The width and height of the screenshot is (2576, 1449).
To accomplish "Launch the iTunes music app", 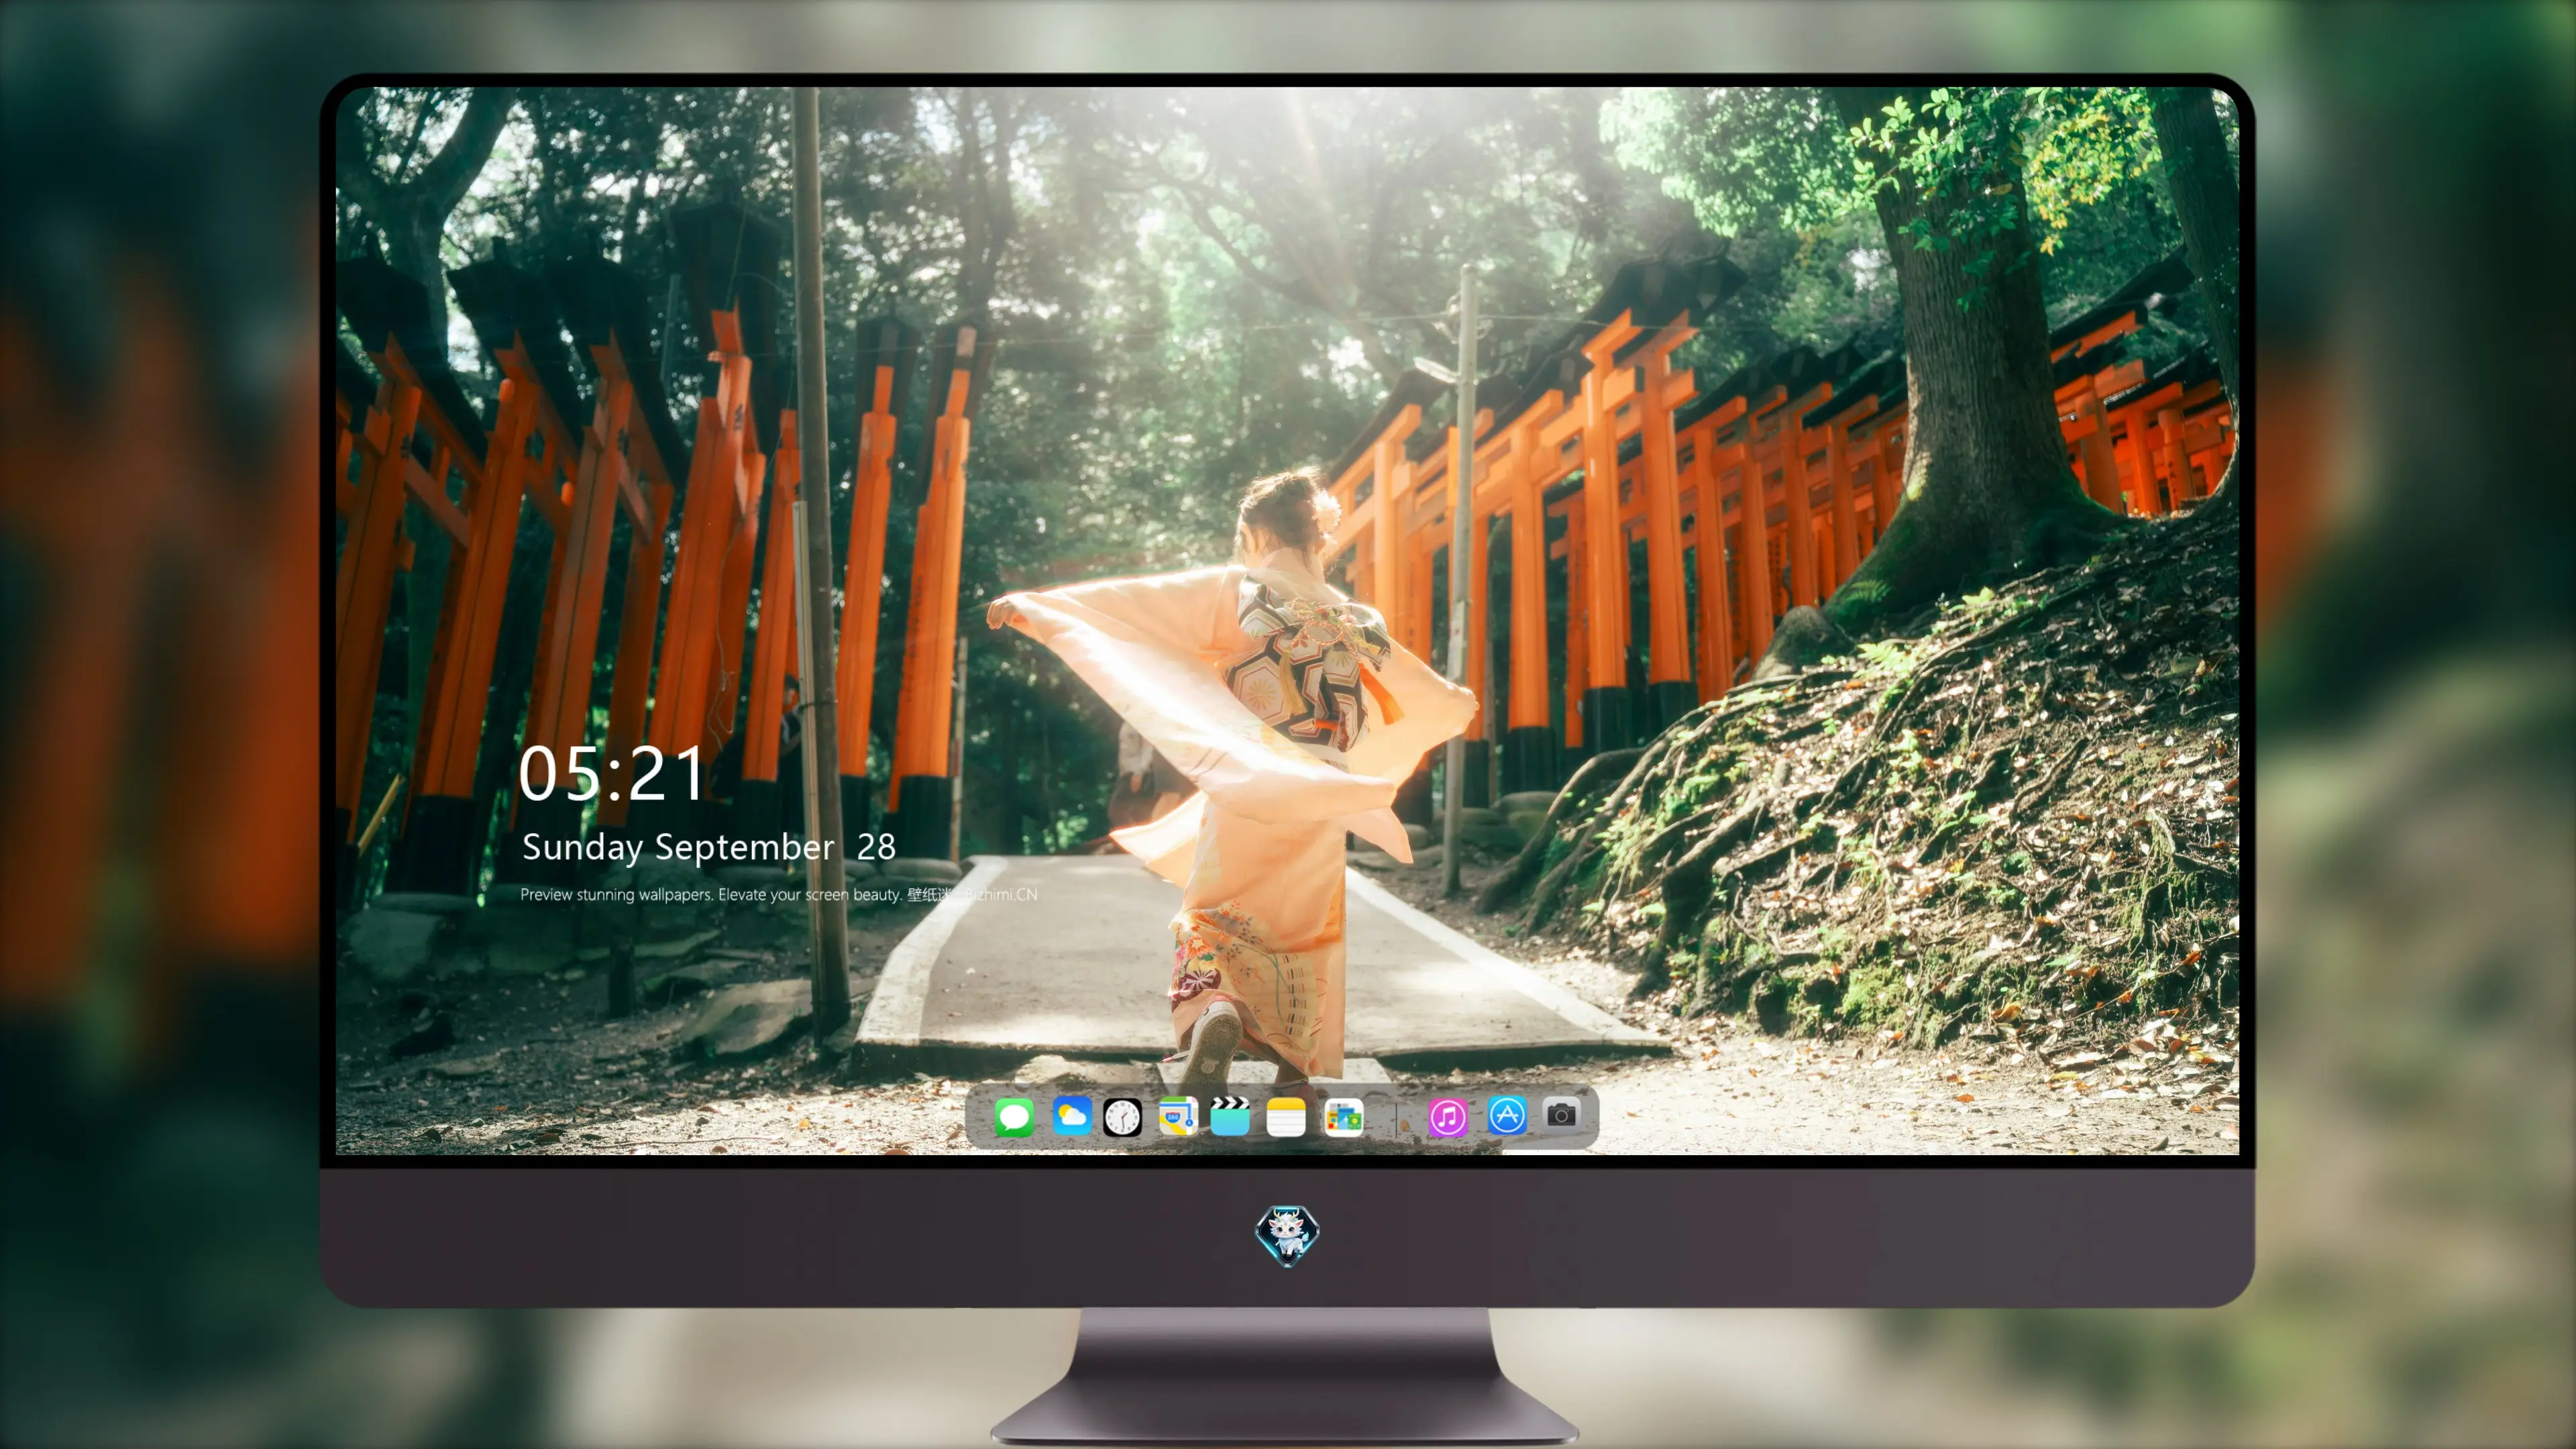I will pyautogui.click(x=1447, y=1117).
